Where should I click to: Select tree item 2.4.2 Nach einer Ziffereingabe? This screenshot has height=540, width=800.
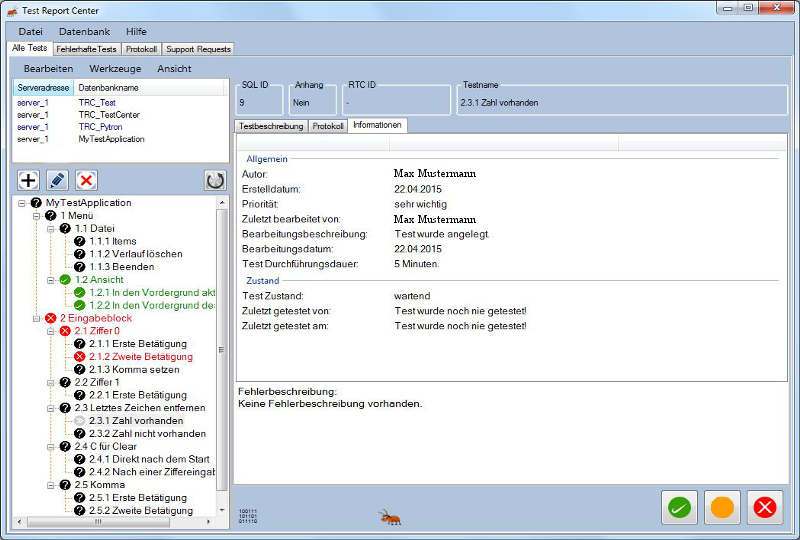pyautogui.click(x=152, y=472)
